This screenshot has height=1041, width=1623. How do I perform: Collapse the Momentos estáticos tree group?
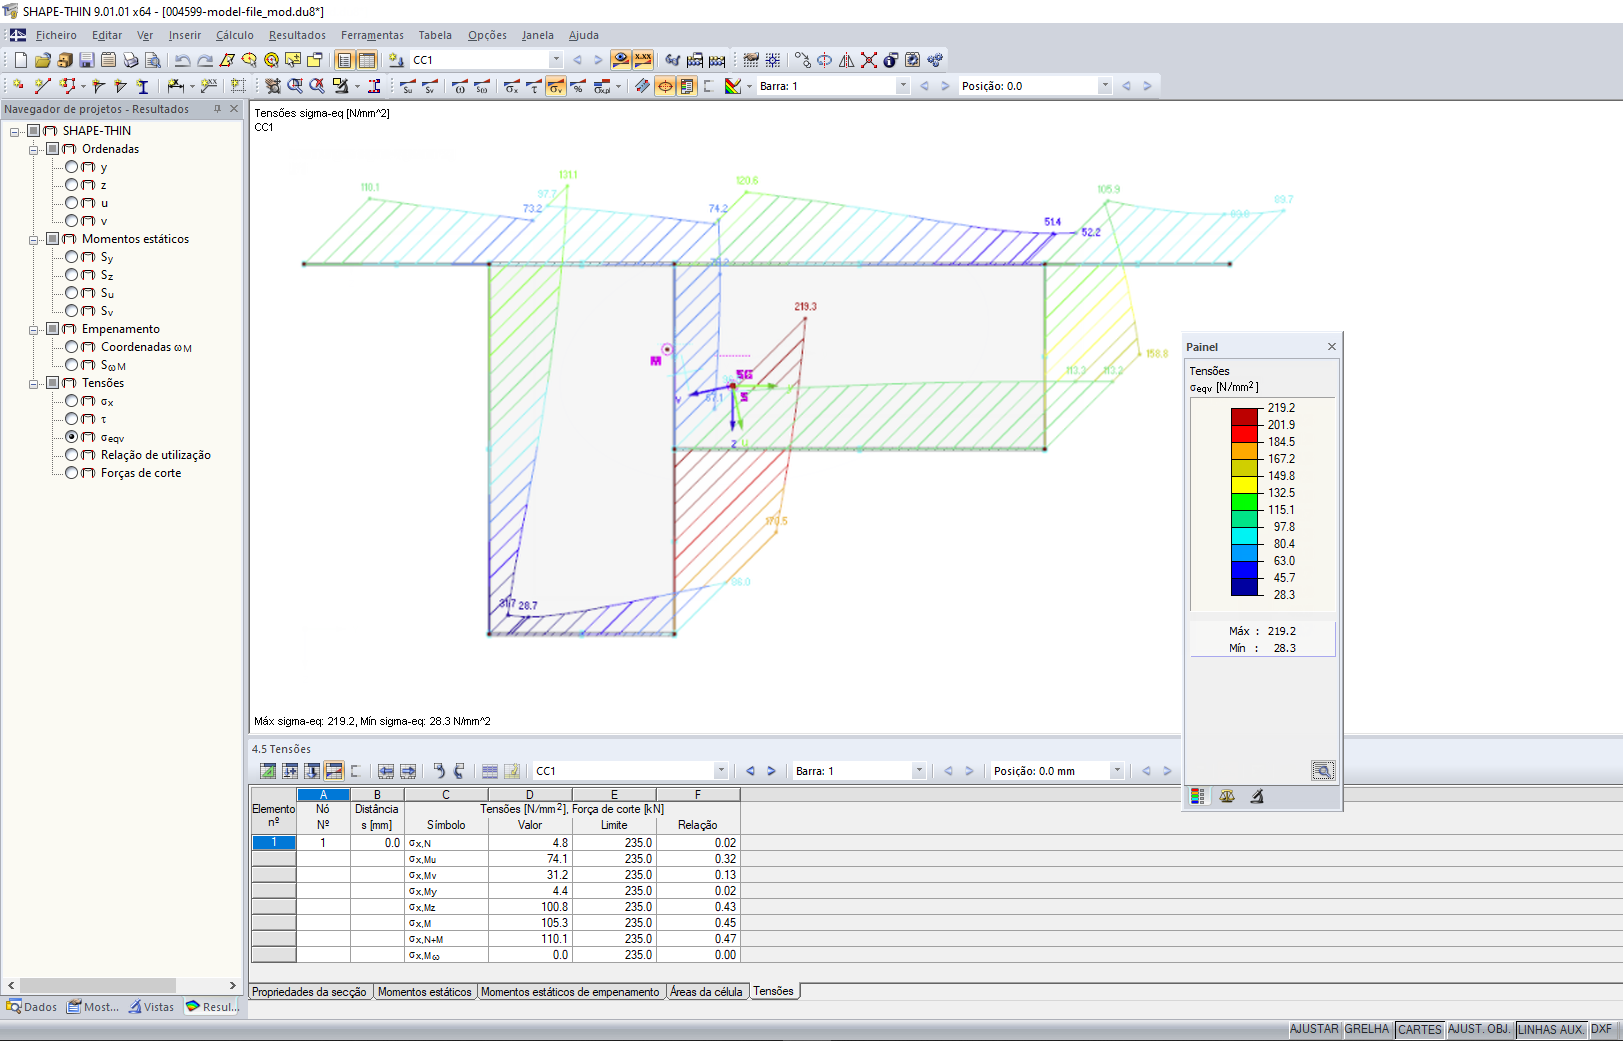[x=34, y=239]
